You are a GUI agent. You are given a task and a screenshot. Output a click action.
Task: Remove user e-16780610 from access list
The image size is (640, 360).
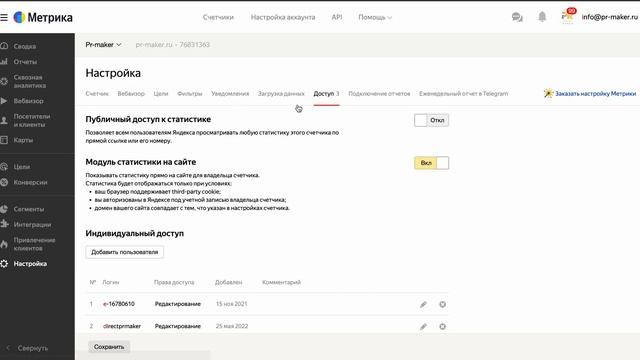coord(442,304)
